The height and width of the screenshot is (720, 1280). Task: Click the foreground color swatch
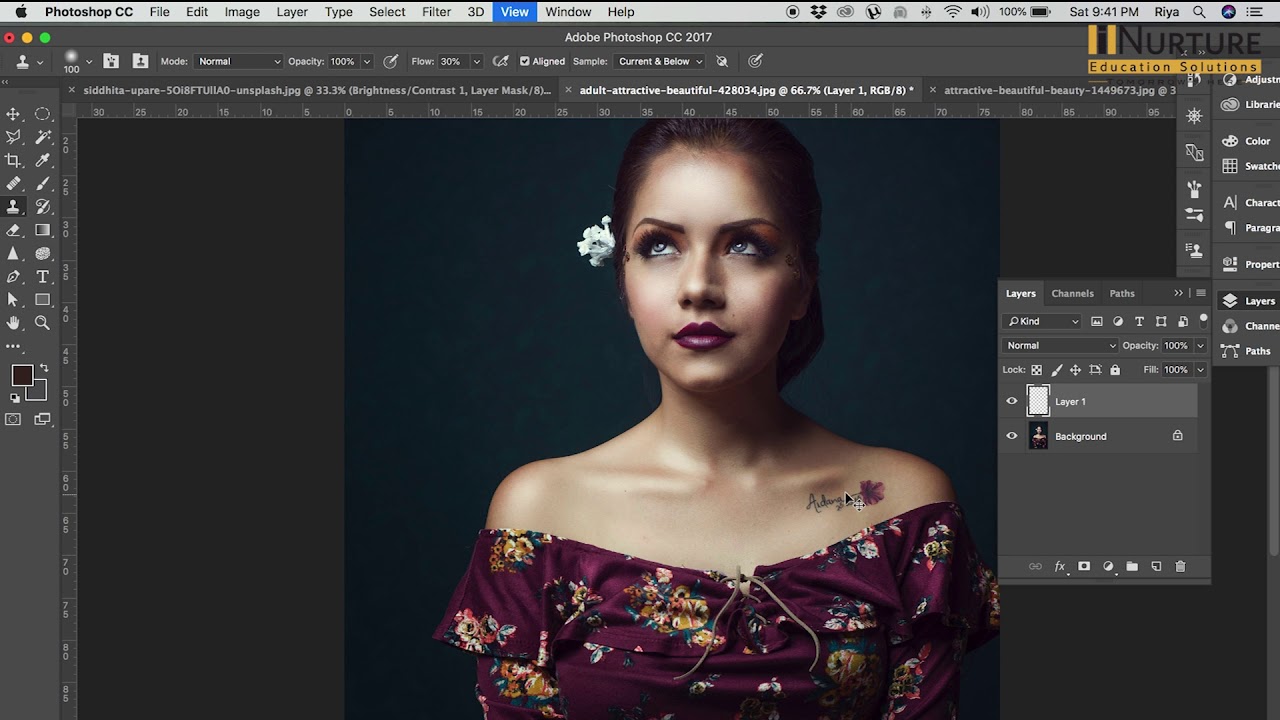tap(22, 376)
